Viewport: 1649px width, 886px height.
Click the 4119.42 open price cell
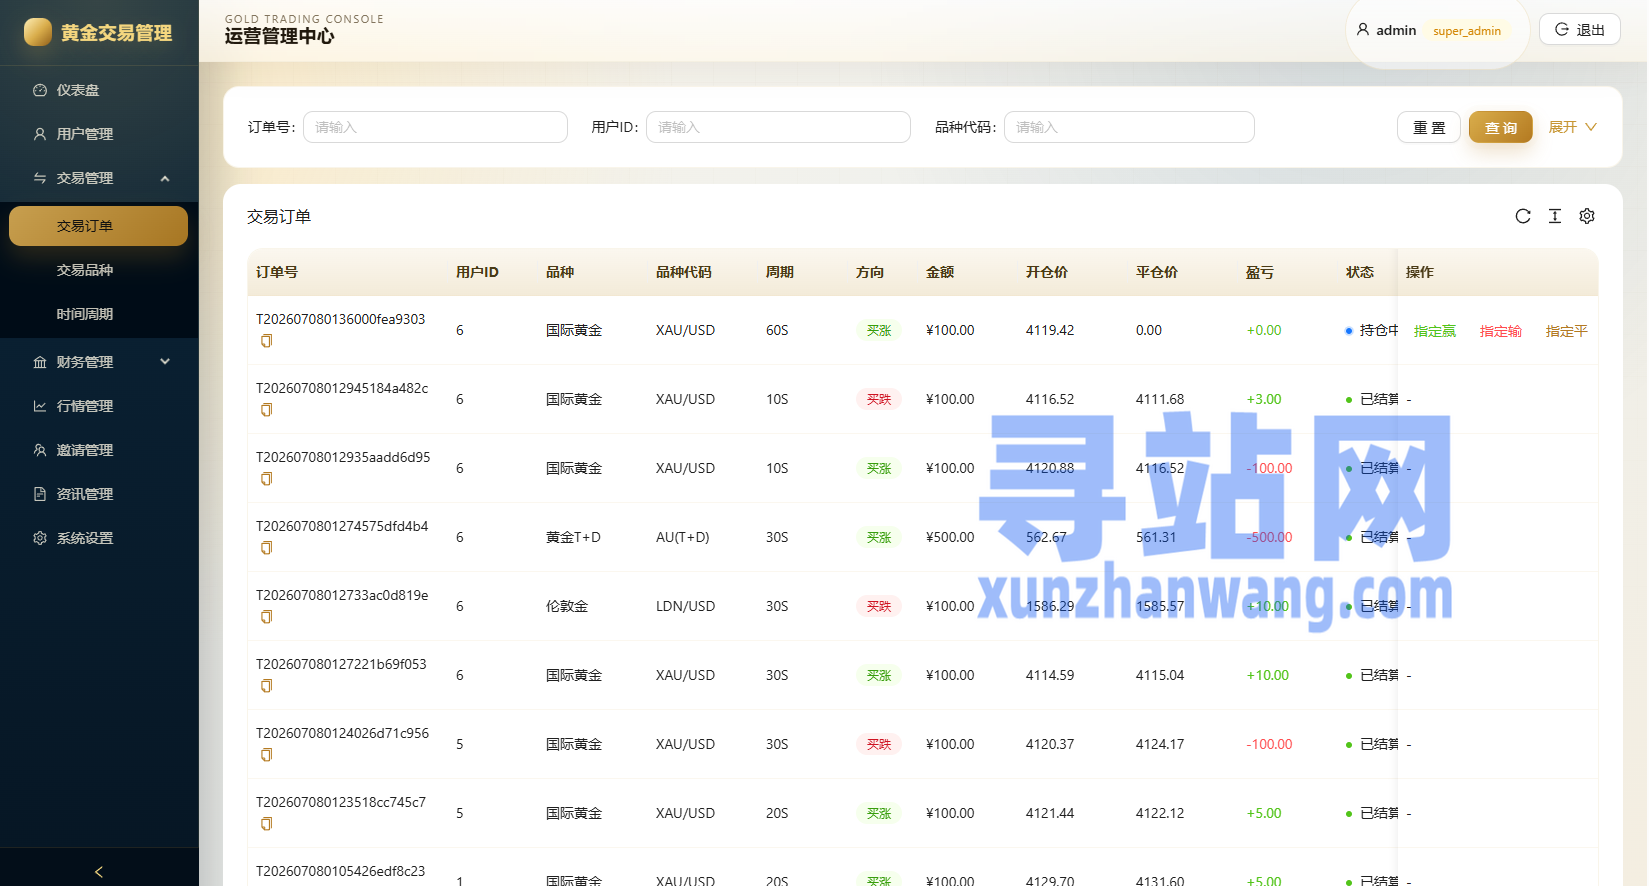(x=1050, y=330)
